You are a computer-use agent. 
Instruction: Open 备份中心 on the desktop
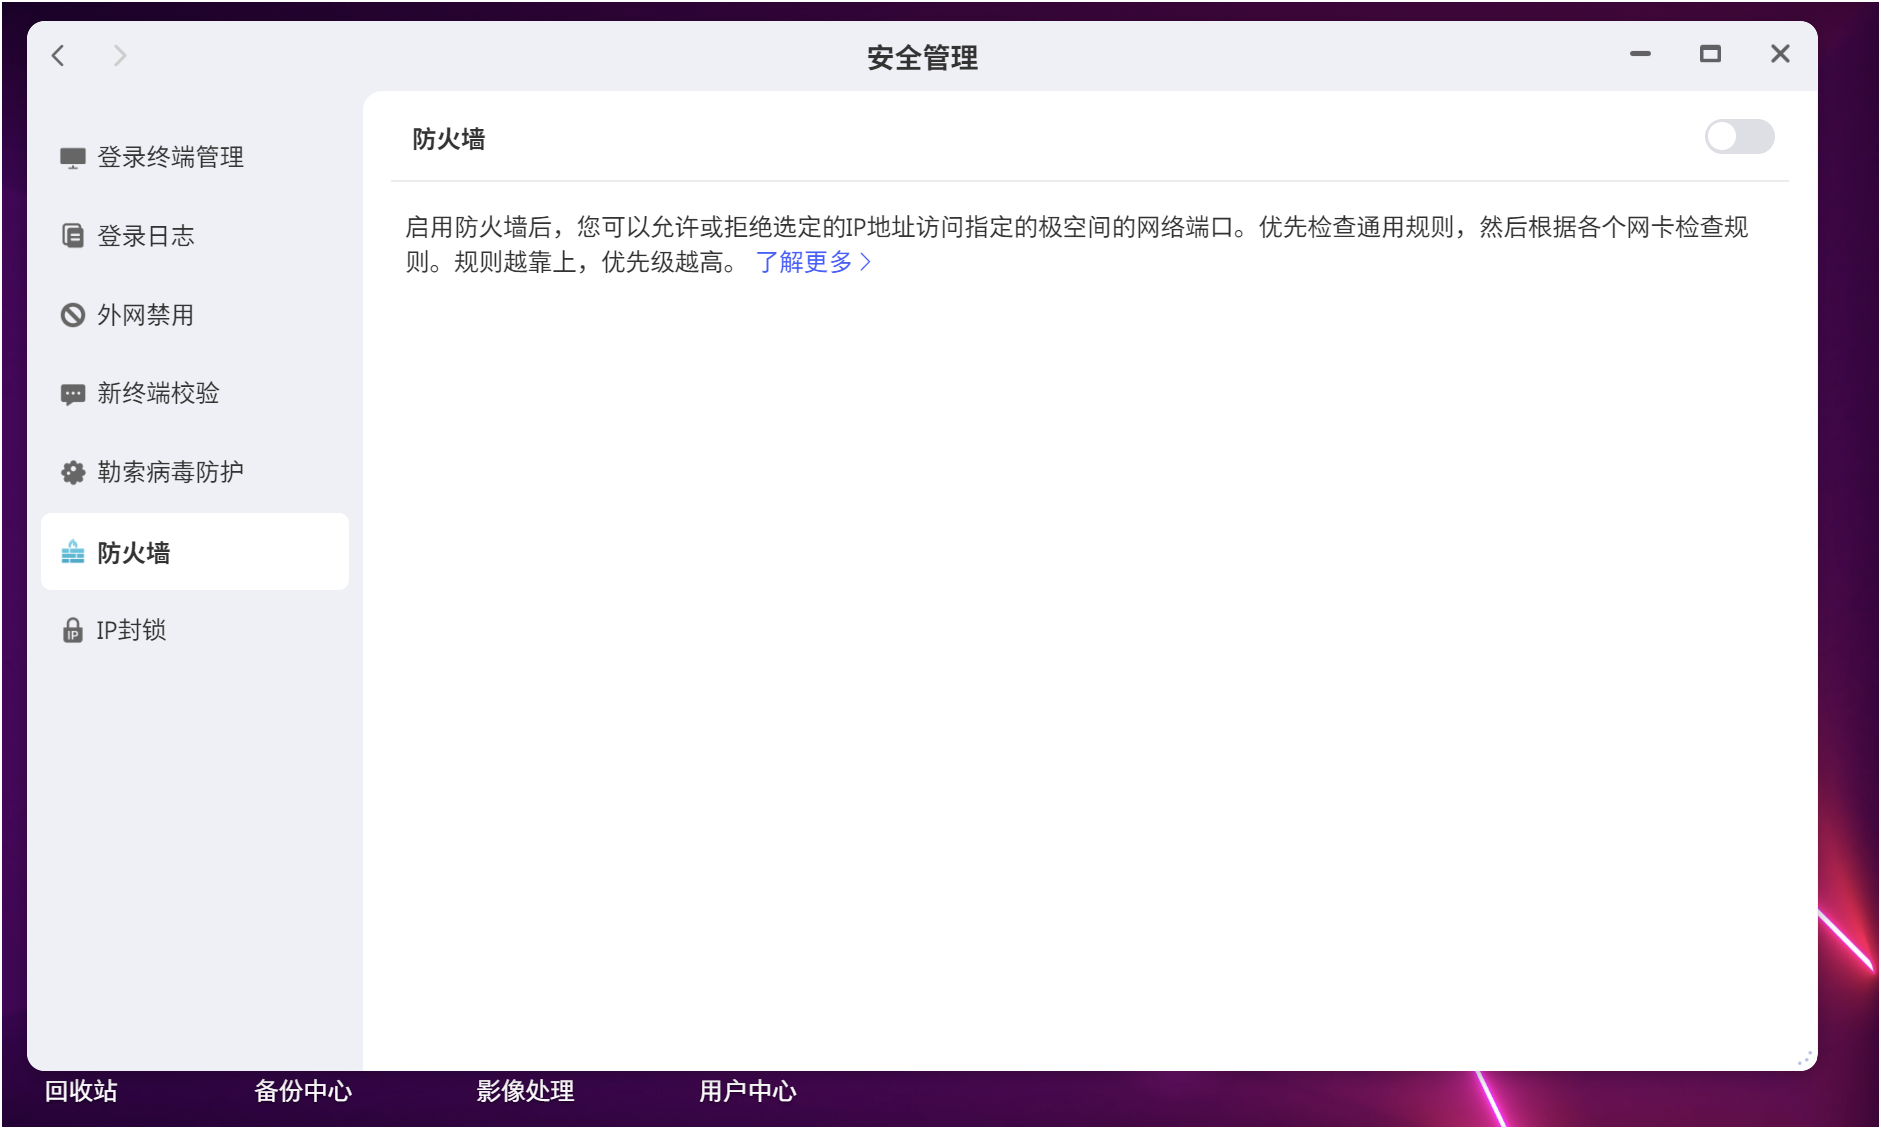pyautogui.click(x=303, y=1091)
